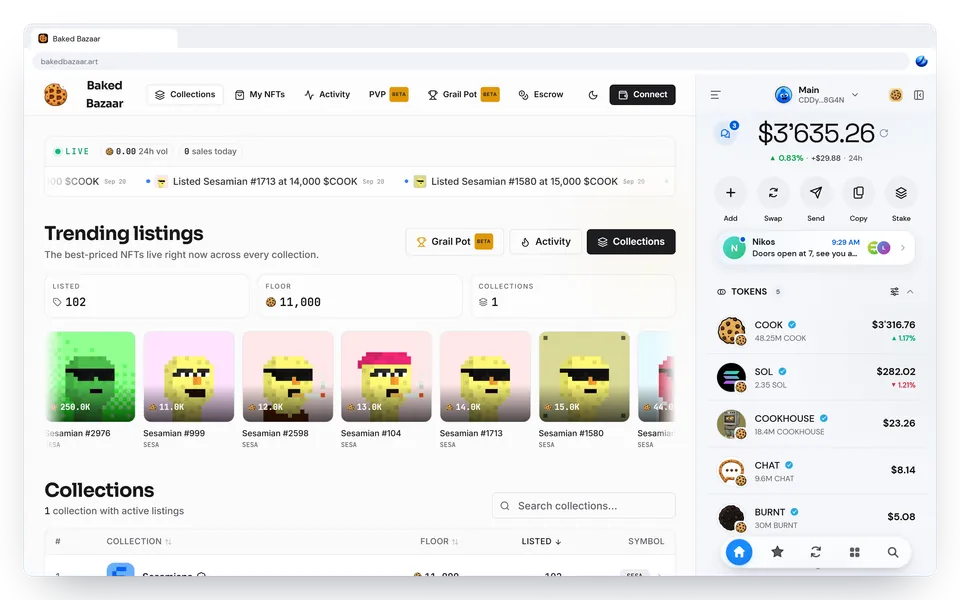Click the cookie icon in the wallet header
The width and height of the screenshot is (960, 600).
(895, 95)
